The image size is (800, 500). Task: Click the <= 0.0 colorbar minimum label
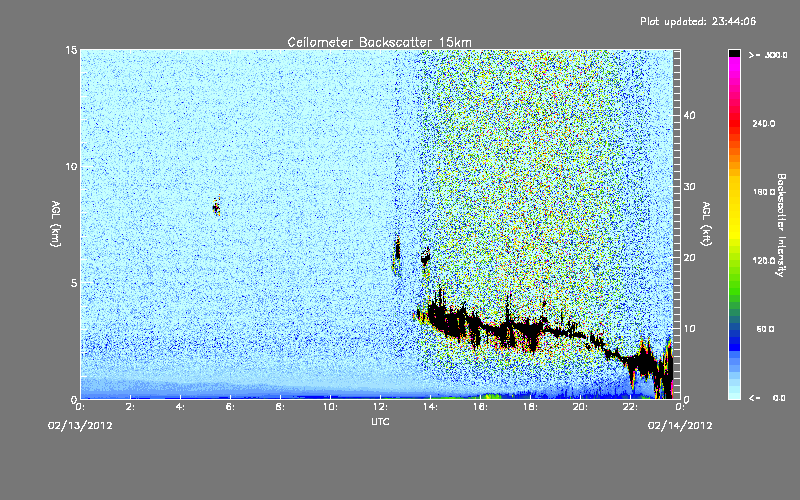point(767,397)
